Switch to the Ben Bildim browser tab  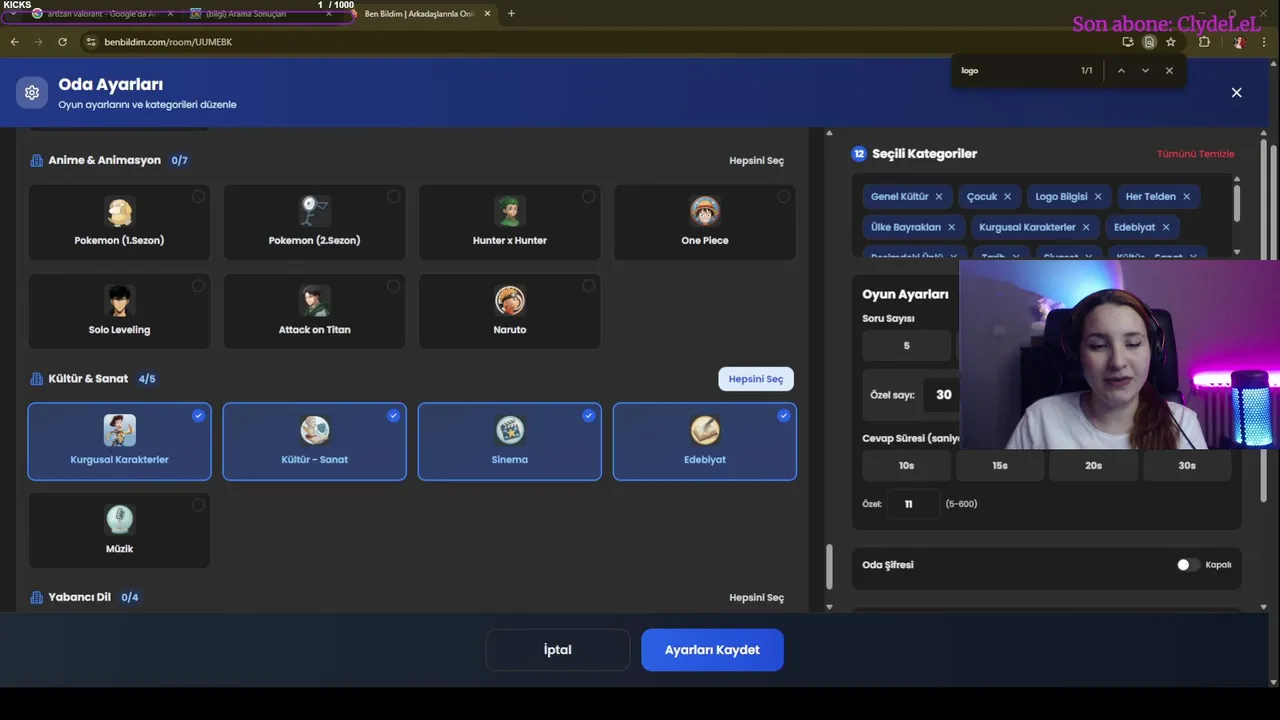(x=420, y=14)
